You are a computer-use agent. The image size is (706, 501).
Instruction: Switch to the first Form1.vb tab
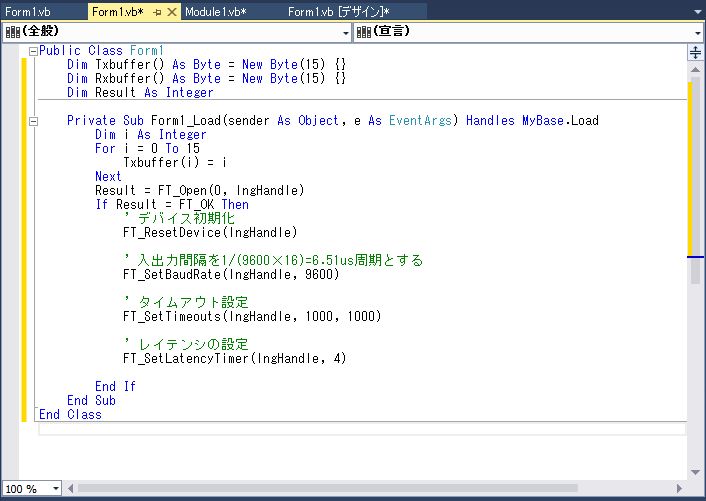(28, 12)
